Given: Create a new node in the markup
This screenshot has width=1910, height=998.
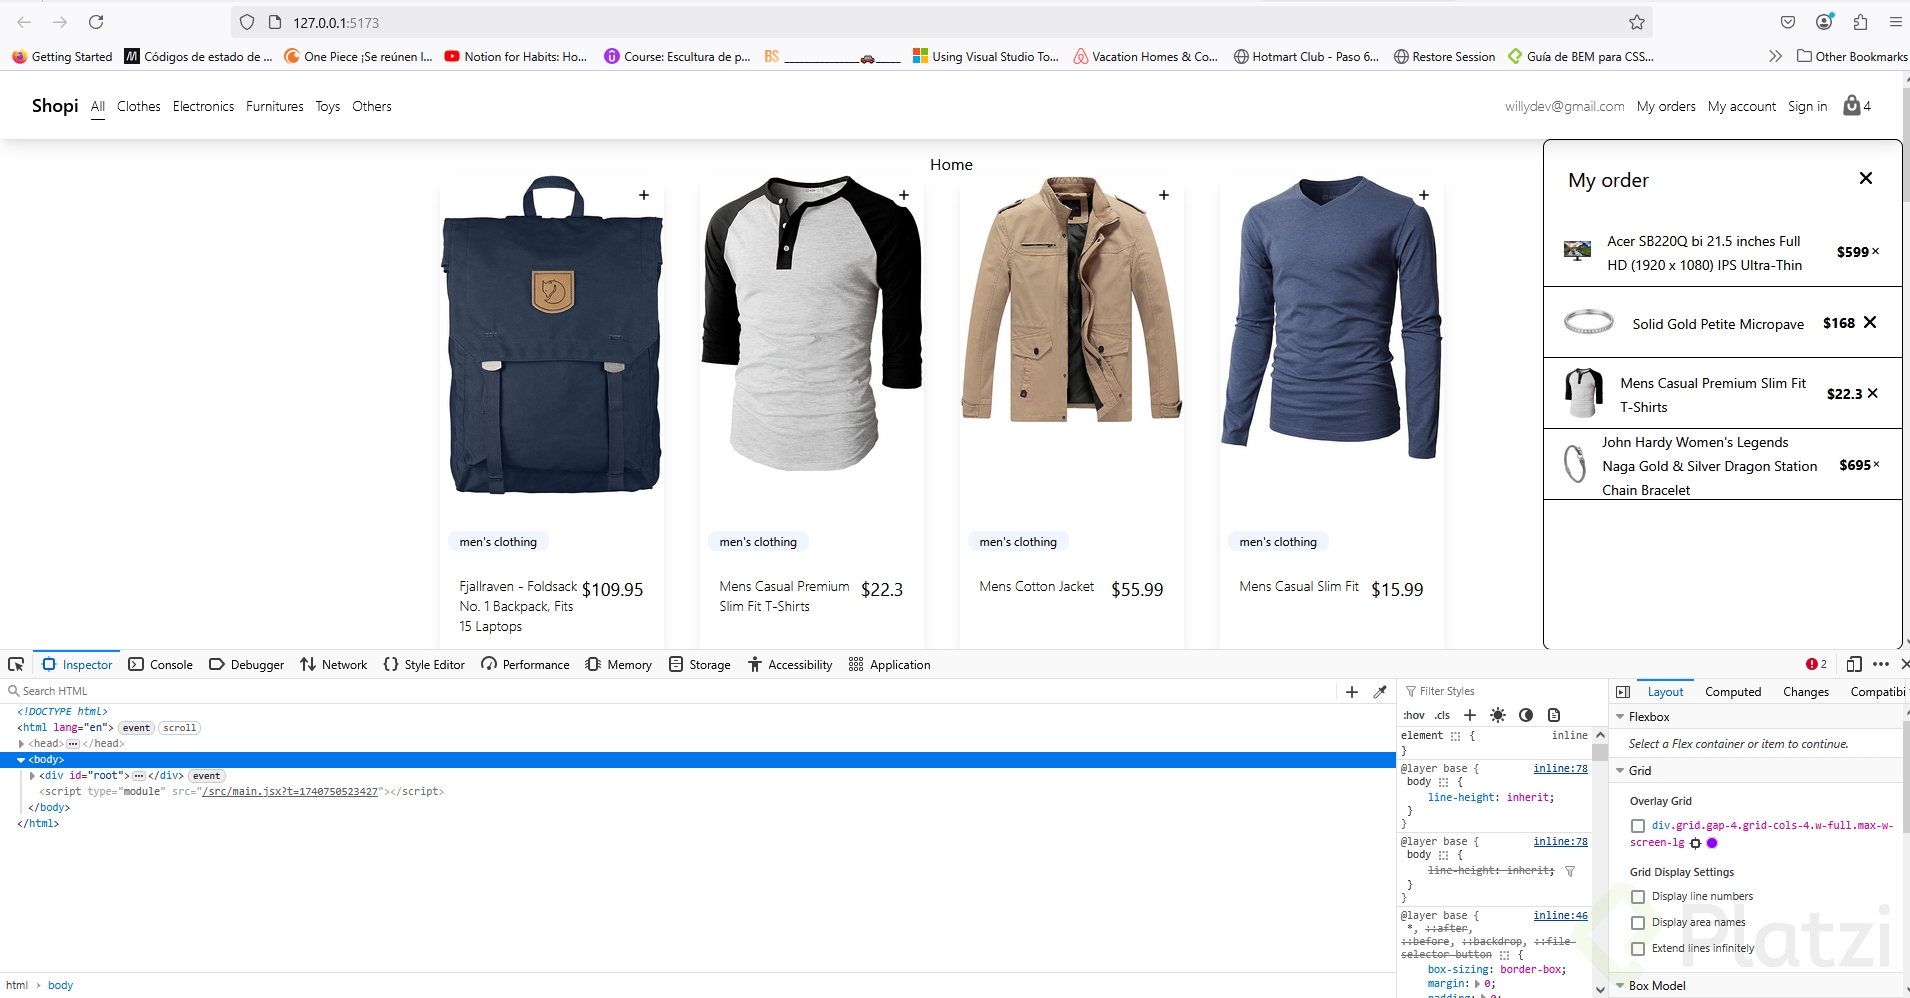Looking at the screenshot, I should click(1352, 691).
